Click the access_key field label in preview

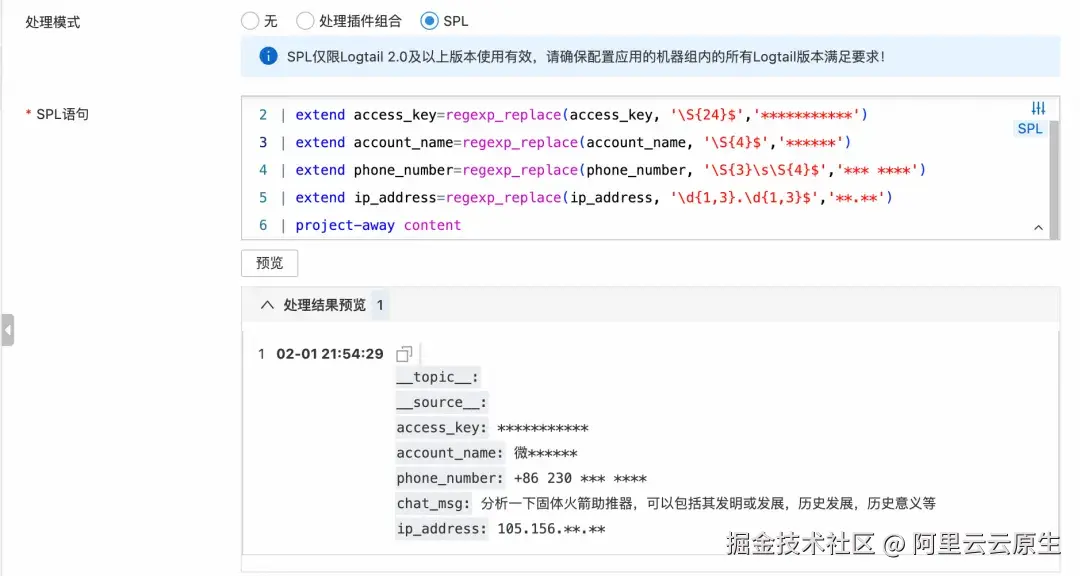[x=429, y=427]
